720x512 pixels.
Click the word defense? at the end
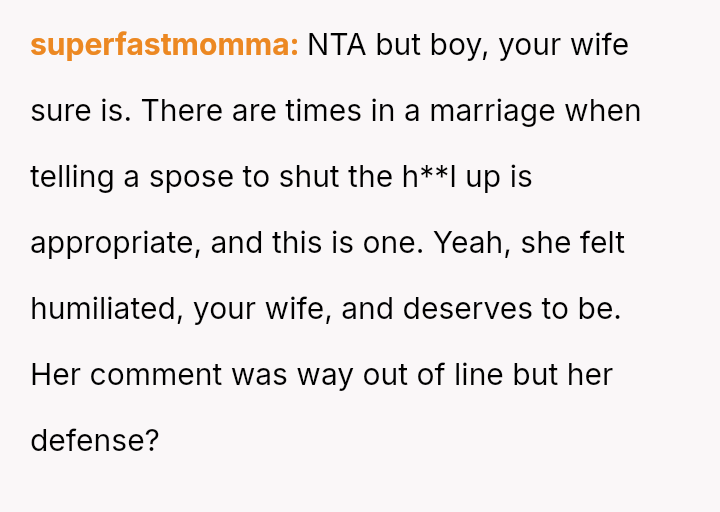click(95, 441)
